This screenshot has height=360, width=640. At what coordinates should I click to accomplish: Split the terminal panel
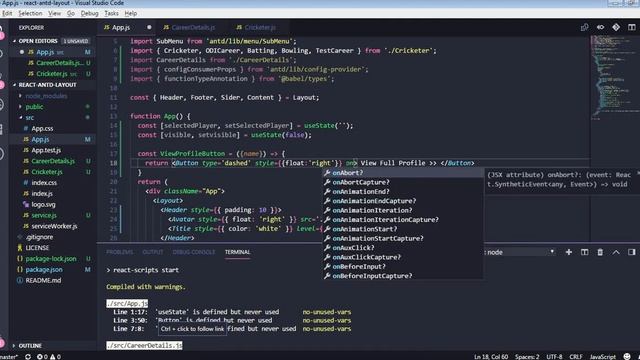point(584,252)
